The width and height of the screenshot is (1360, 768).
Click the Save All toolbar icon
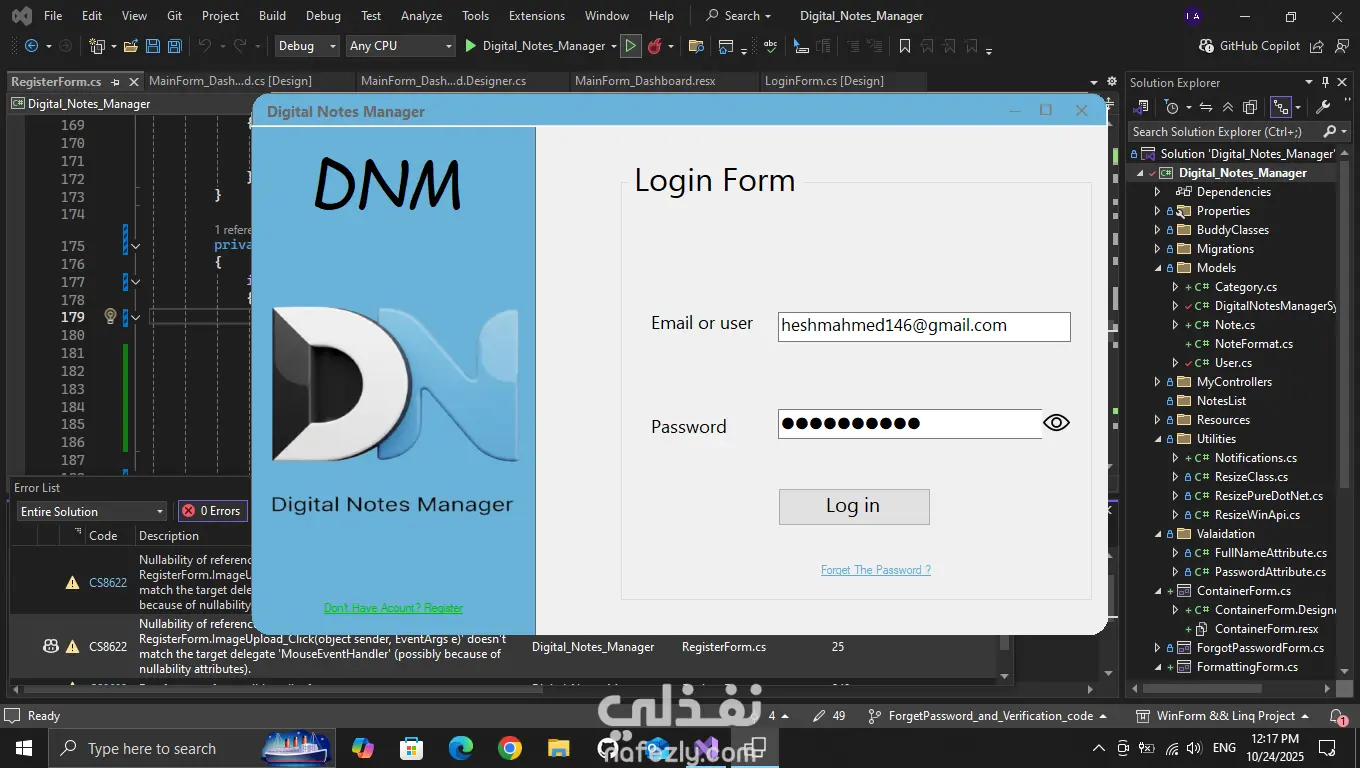pos(175,46)
